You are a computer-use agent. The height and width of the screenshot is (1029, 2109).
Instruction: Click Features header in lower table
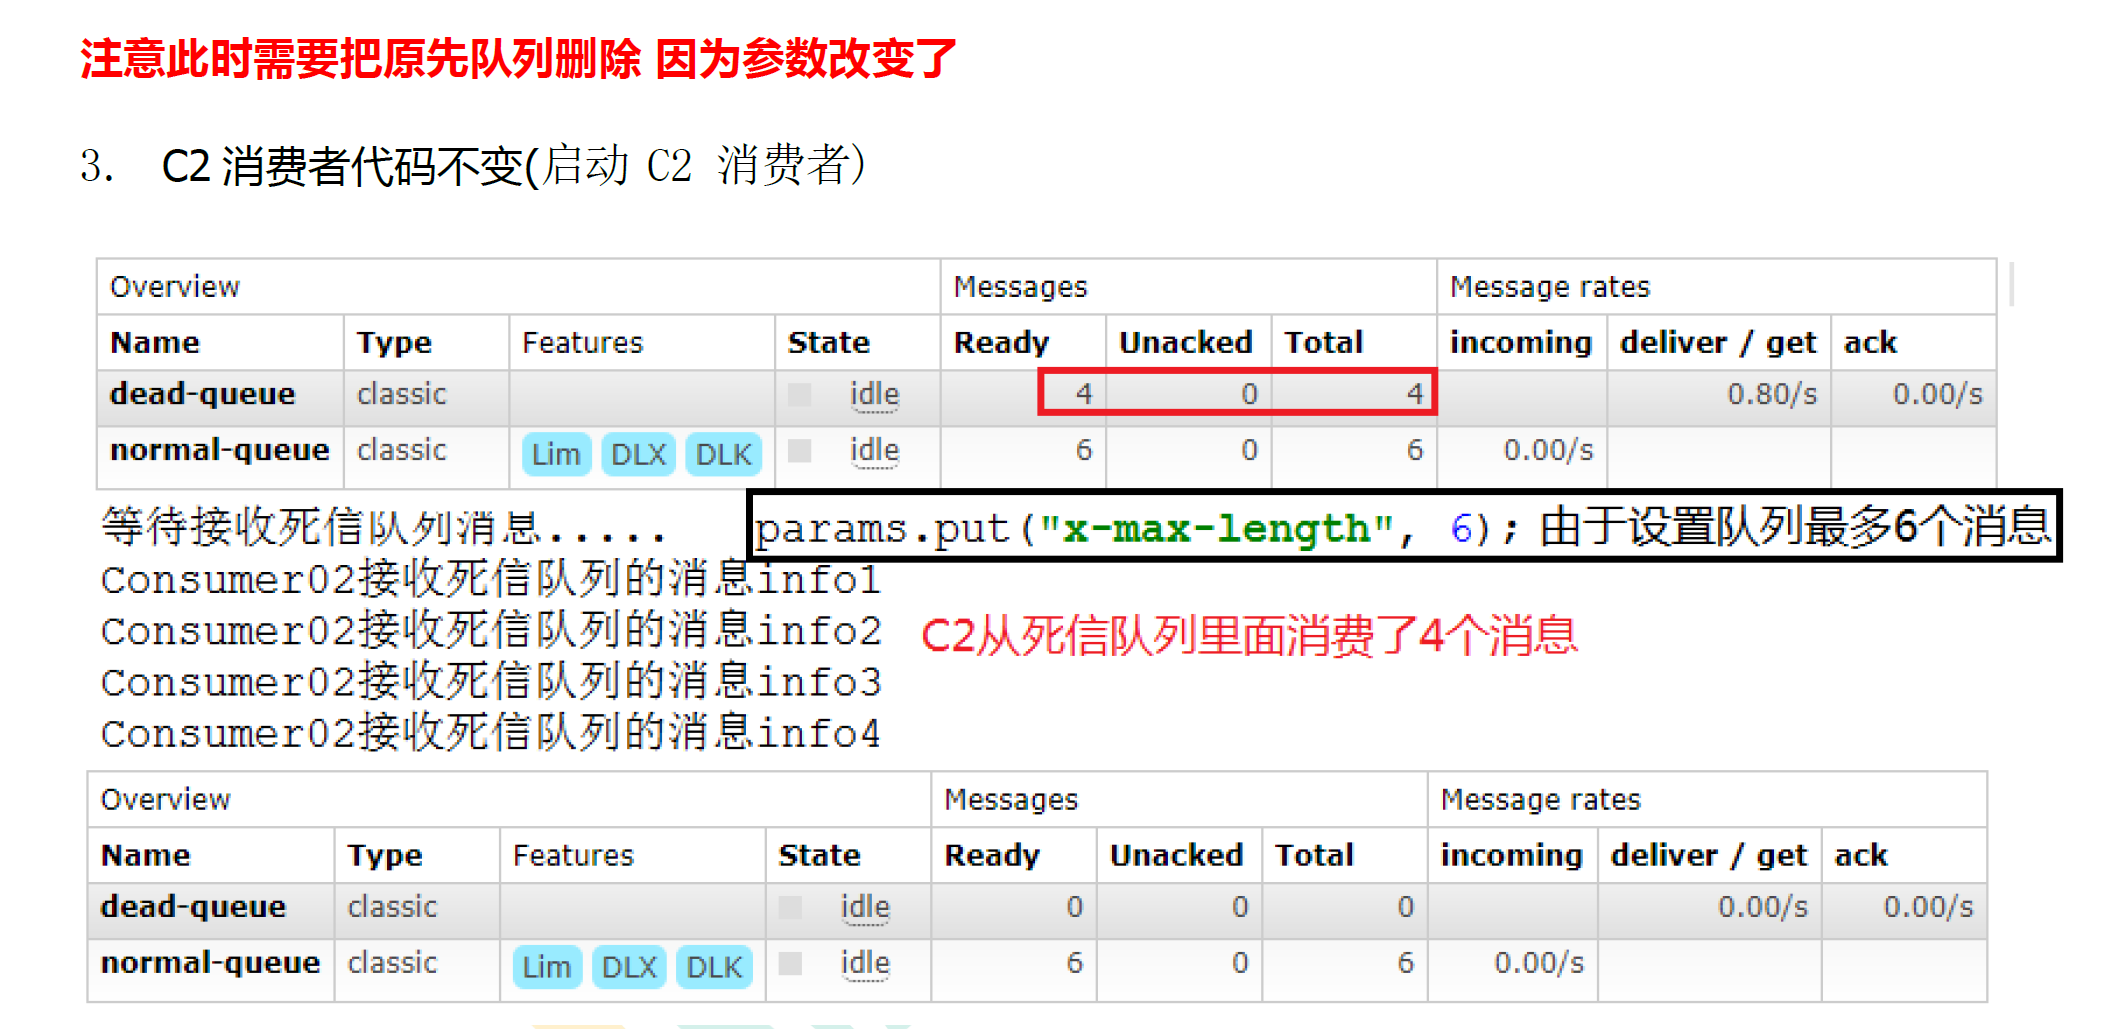[574, 856]
